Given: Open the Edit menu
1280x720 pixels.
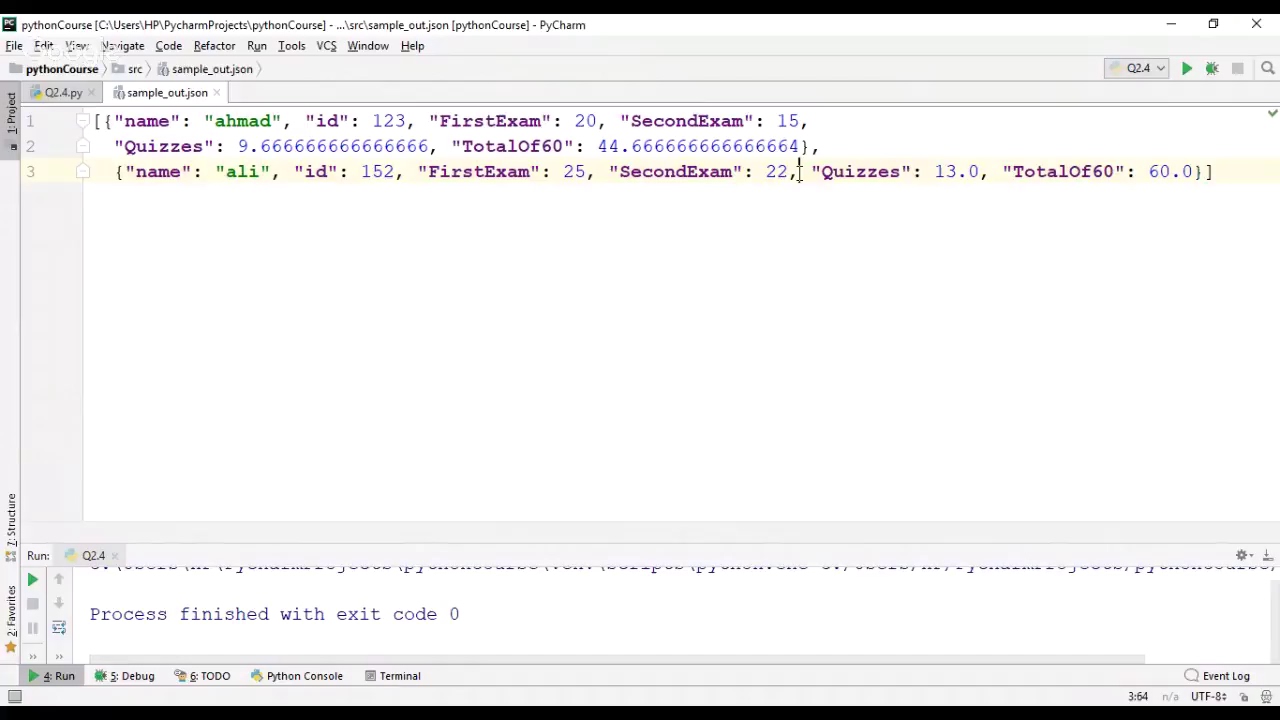Looking at the screenshot, I should click(44, 46).
